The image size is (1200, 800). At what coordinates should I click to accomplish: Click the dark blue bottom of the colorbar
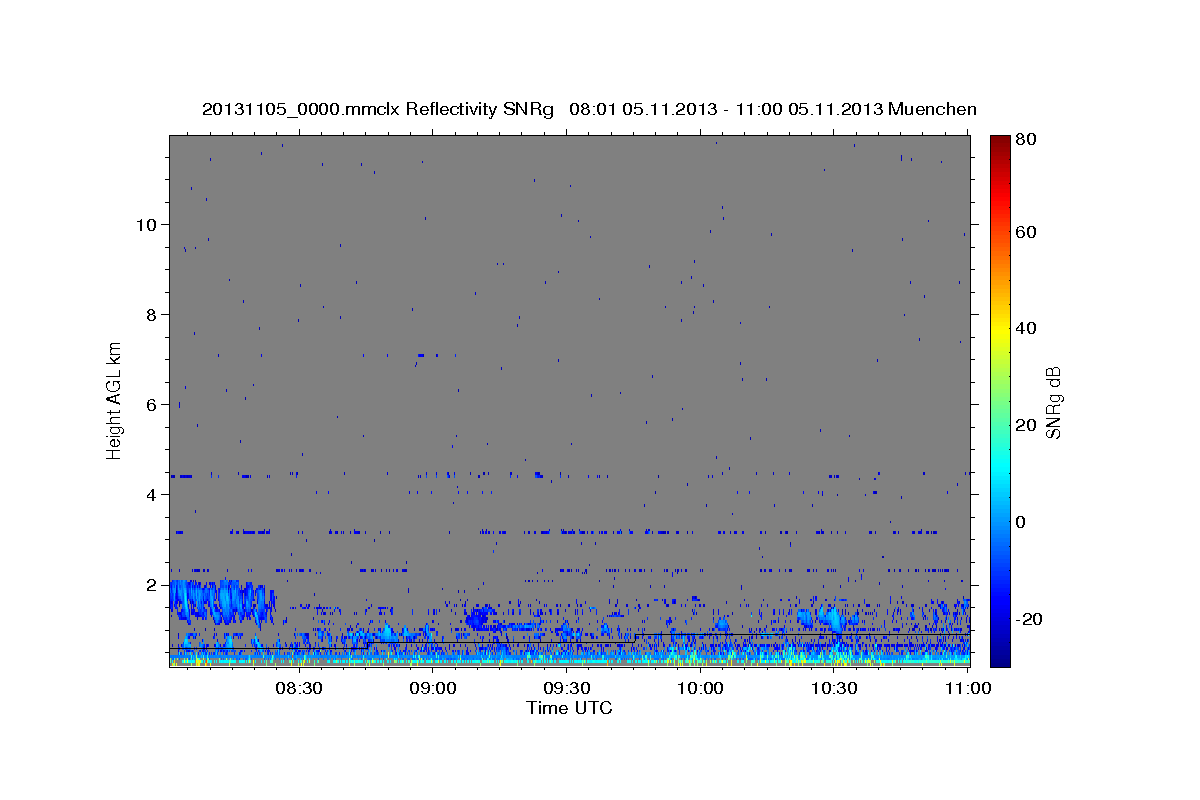coord(1000,655)
